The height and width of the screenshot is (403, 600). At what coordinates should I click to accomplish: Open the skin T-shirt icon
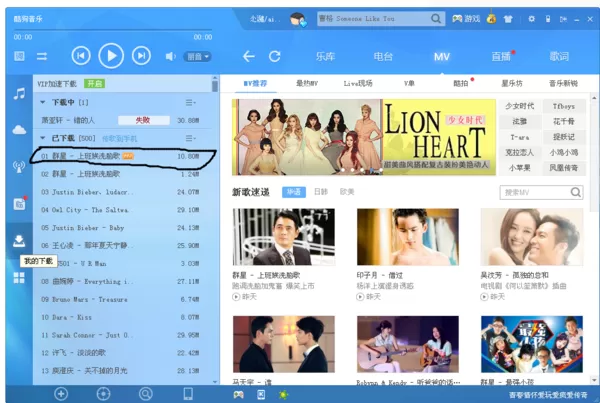(508, 19)
